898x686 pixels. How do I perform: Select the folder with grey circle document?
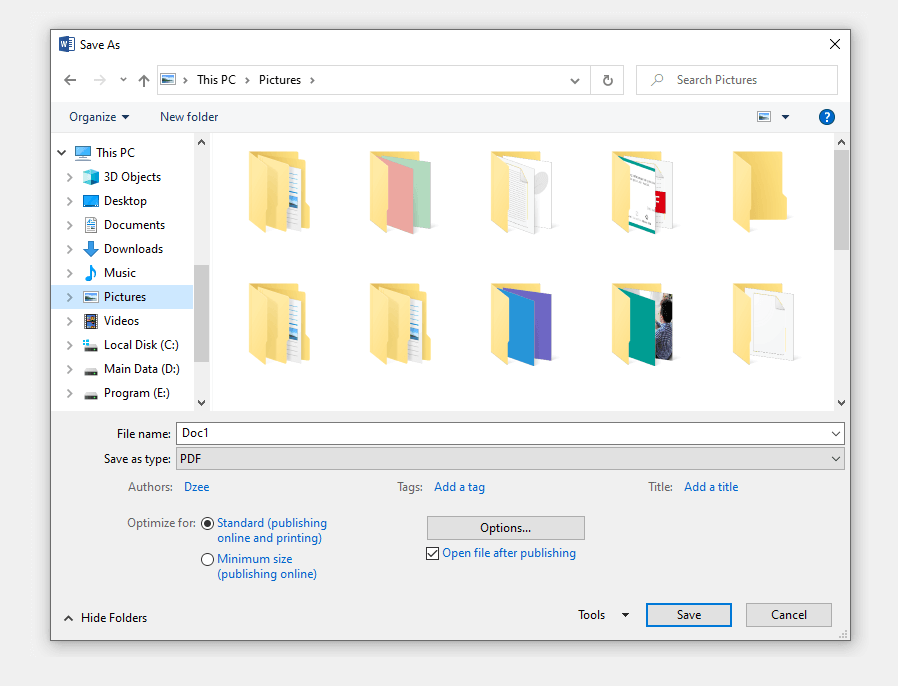pyautogui.click(x=522, y=192)
